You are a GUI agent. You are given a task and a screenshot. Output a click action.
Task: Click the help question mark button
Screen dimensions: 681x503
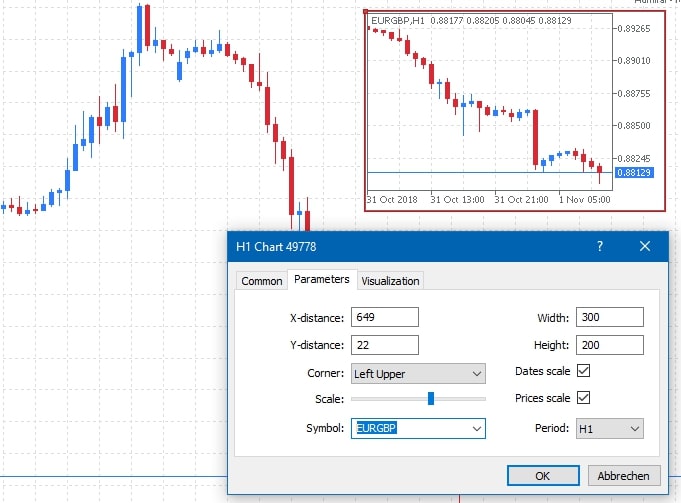600,246
